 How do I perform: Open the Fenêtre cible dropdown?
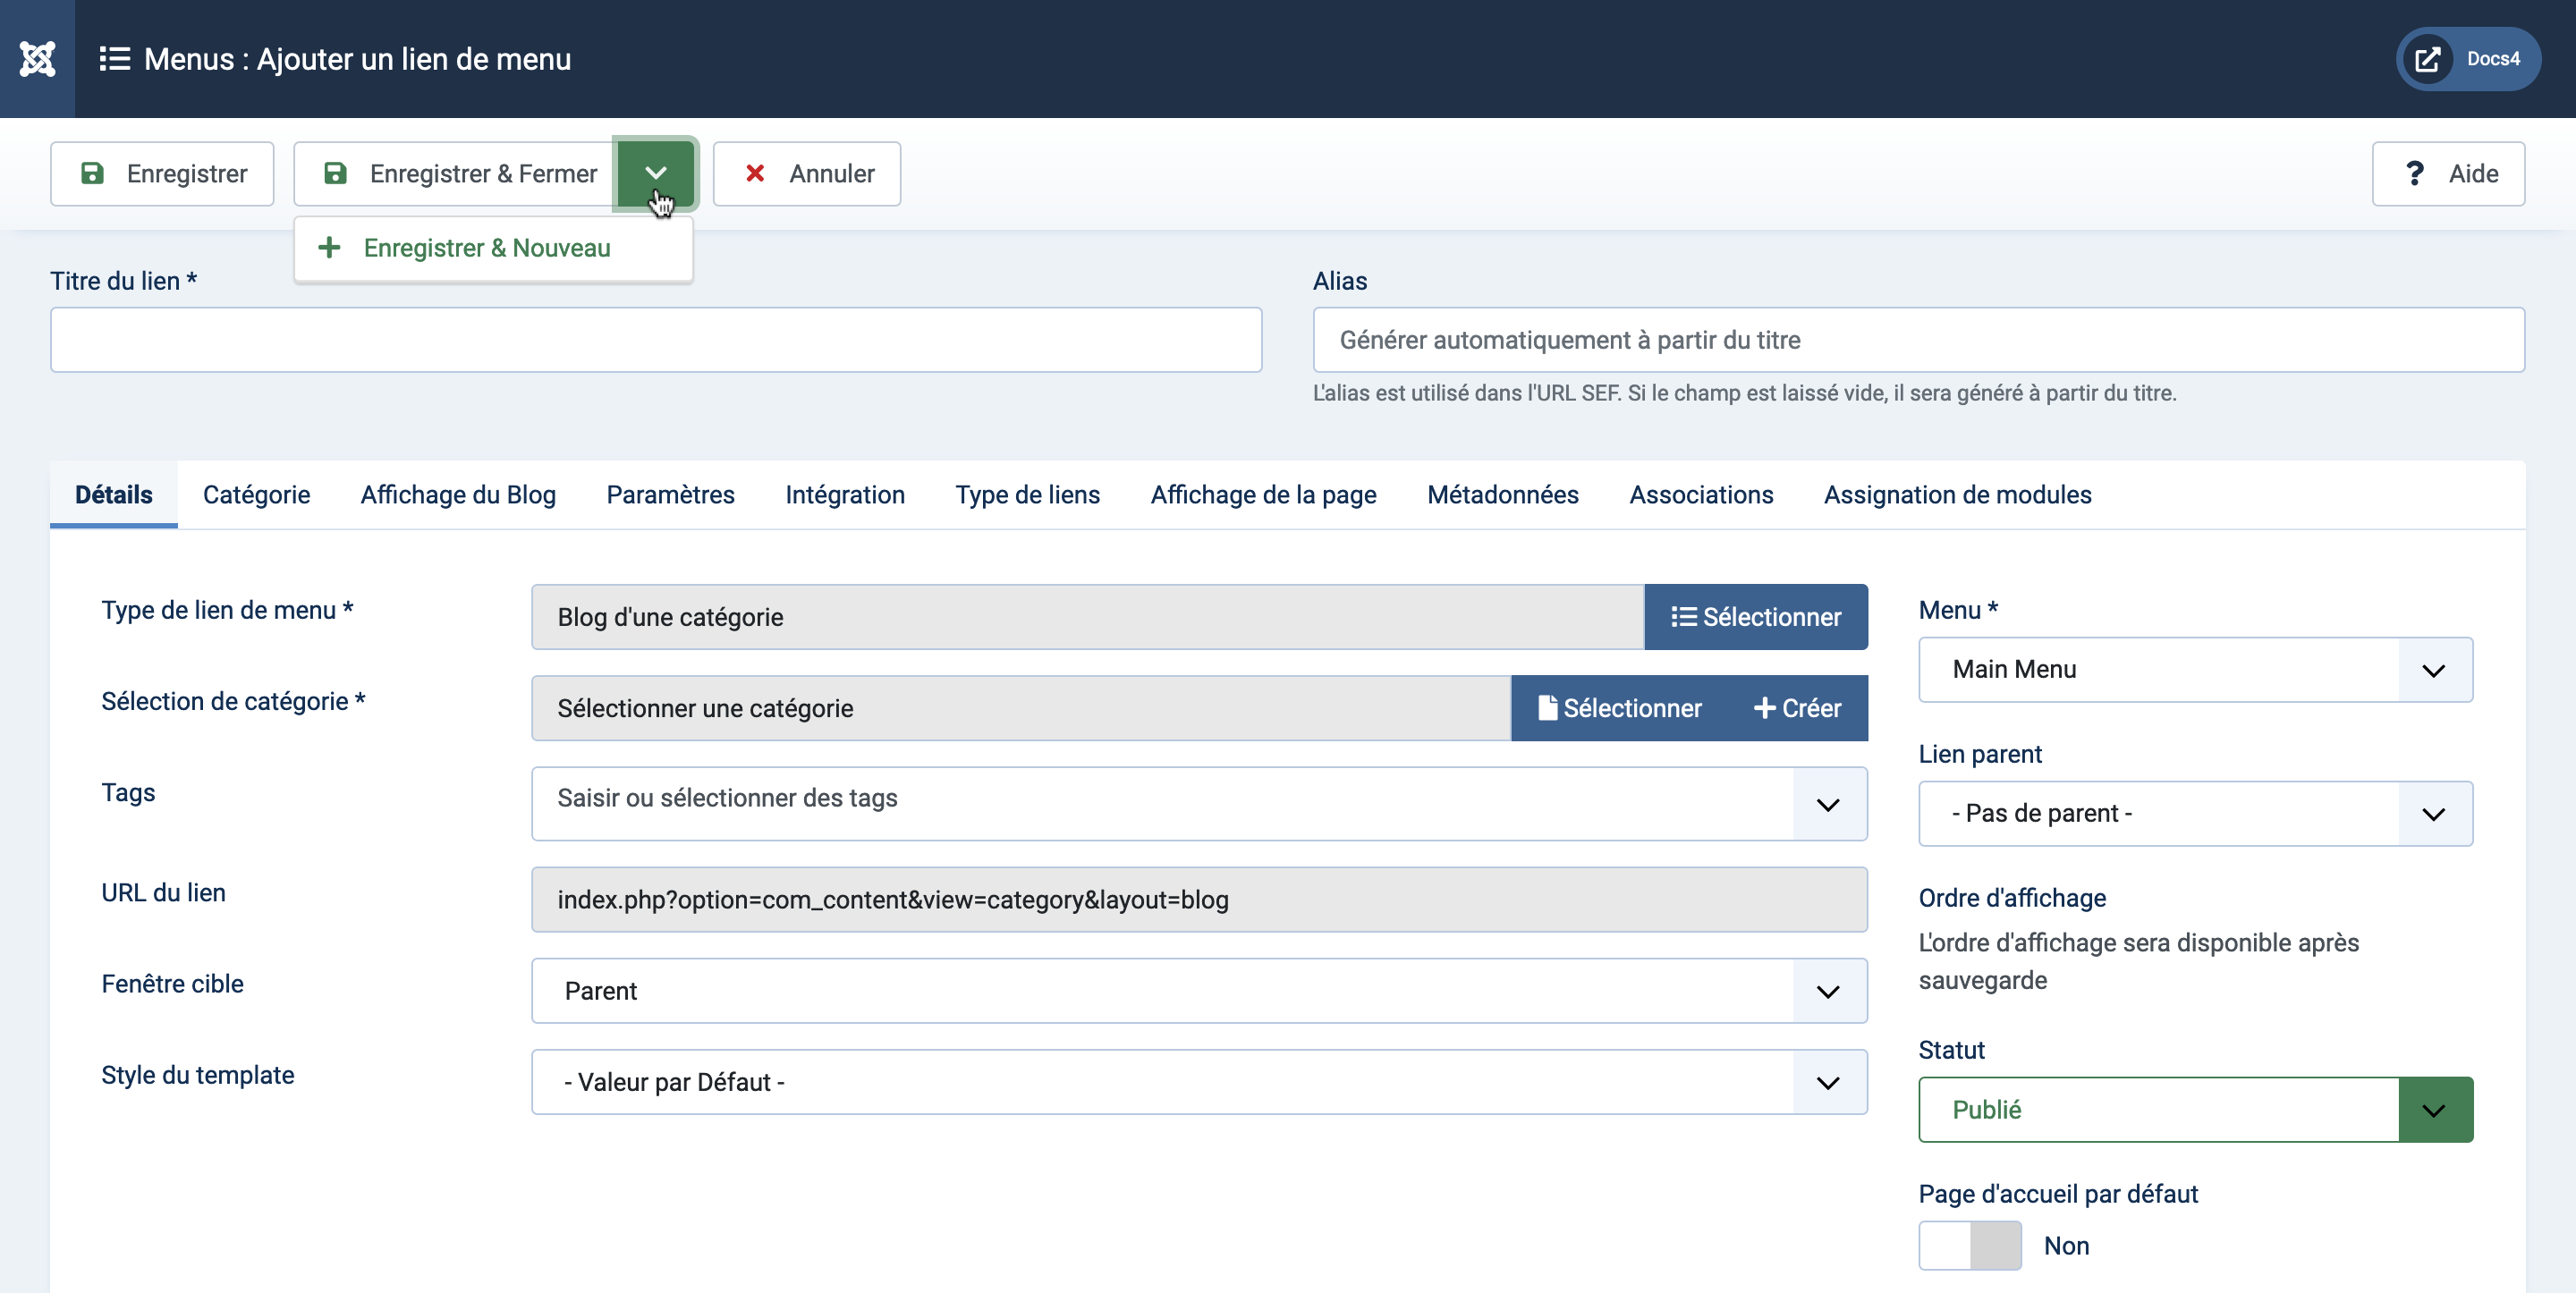[x=1199, y=991]
